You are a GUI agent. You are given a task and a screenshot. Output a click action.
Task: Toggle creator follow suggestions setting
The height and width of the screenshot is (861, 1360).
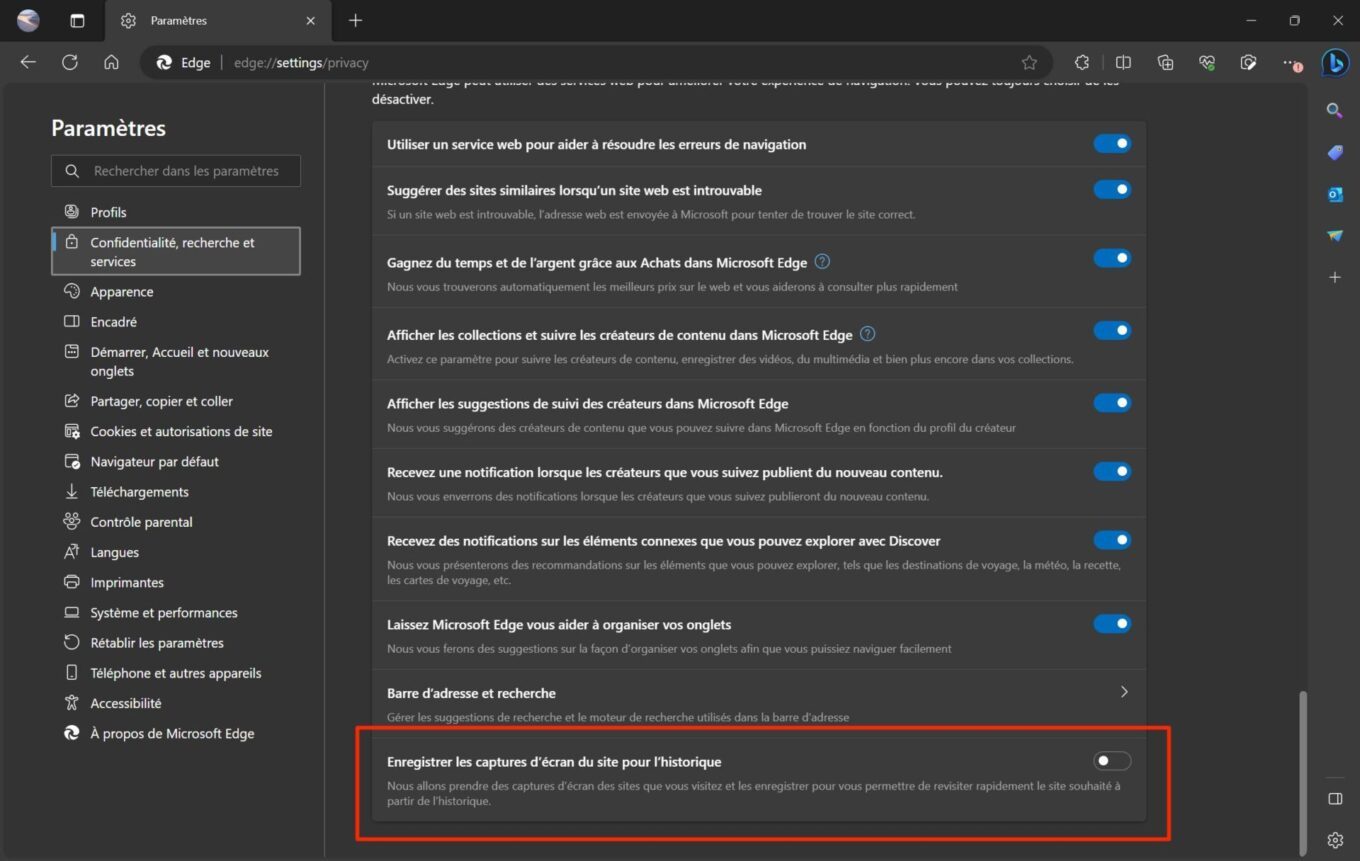point(1112,403)
